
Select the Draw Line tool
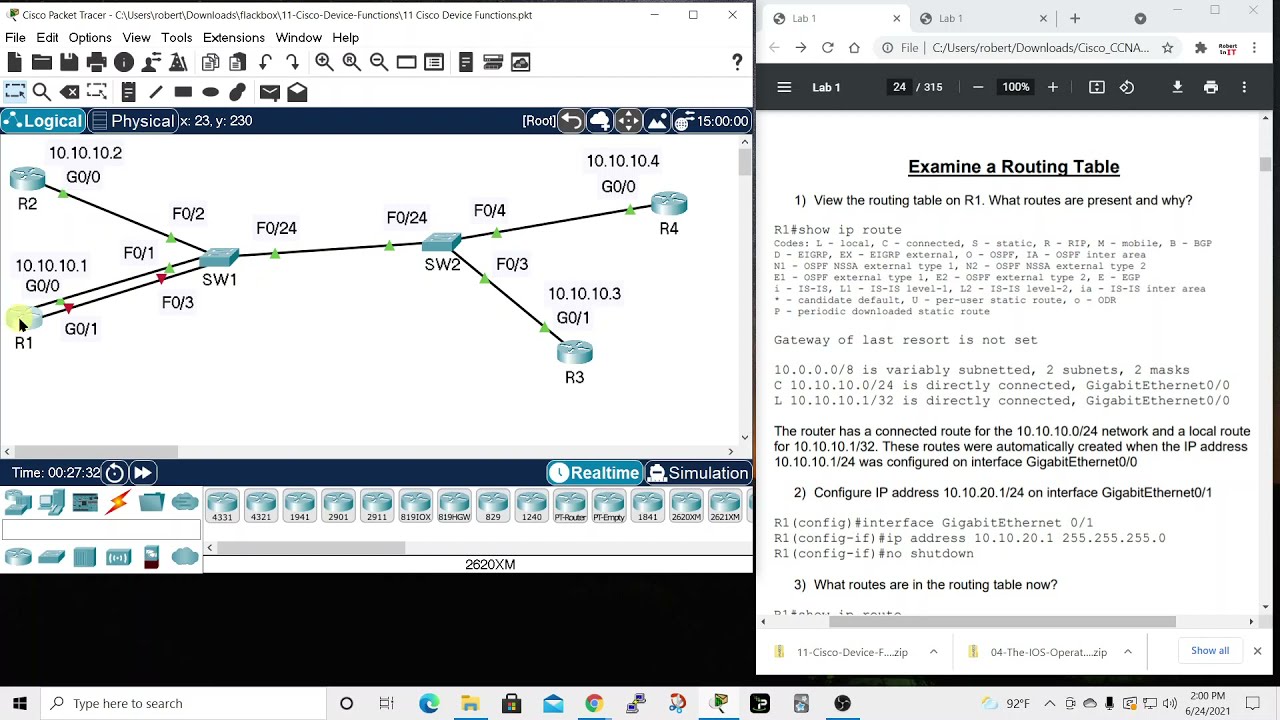155,92
